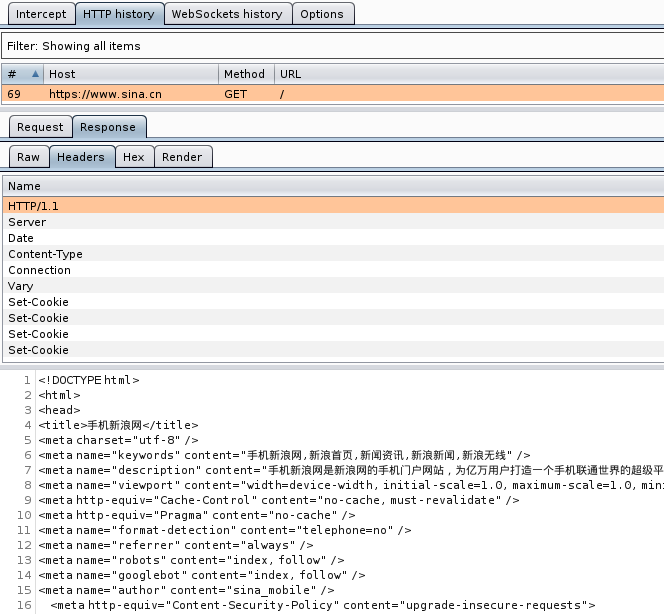The image size is (664, 614).
Task: Select the Server header row
Action: click(x=333, y=221)
